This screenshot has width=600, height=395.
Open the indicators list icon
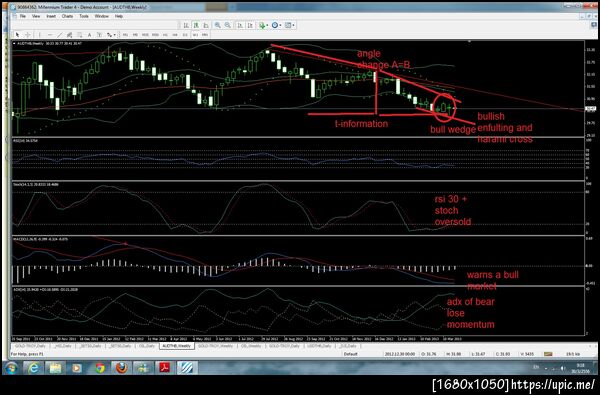(262, 25)
